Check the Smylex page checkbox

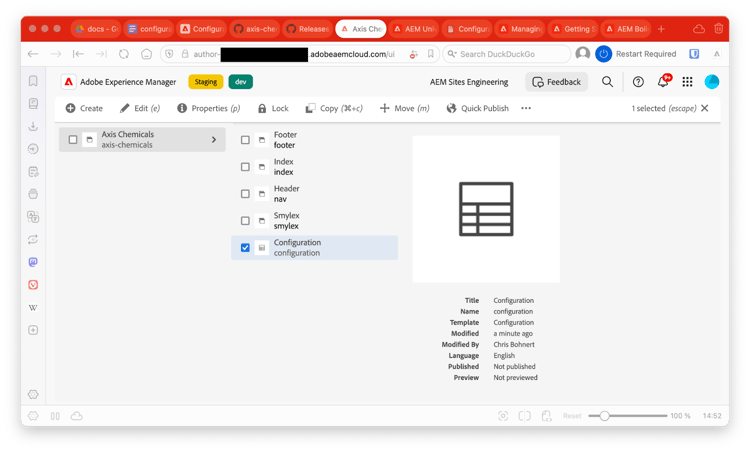click(245, 220)
